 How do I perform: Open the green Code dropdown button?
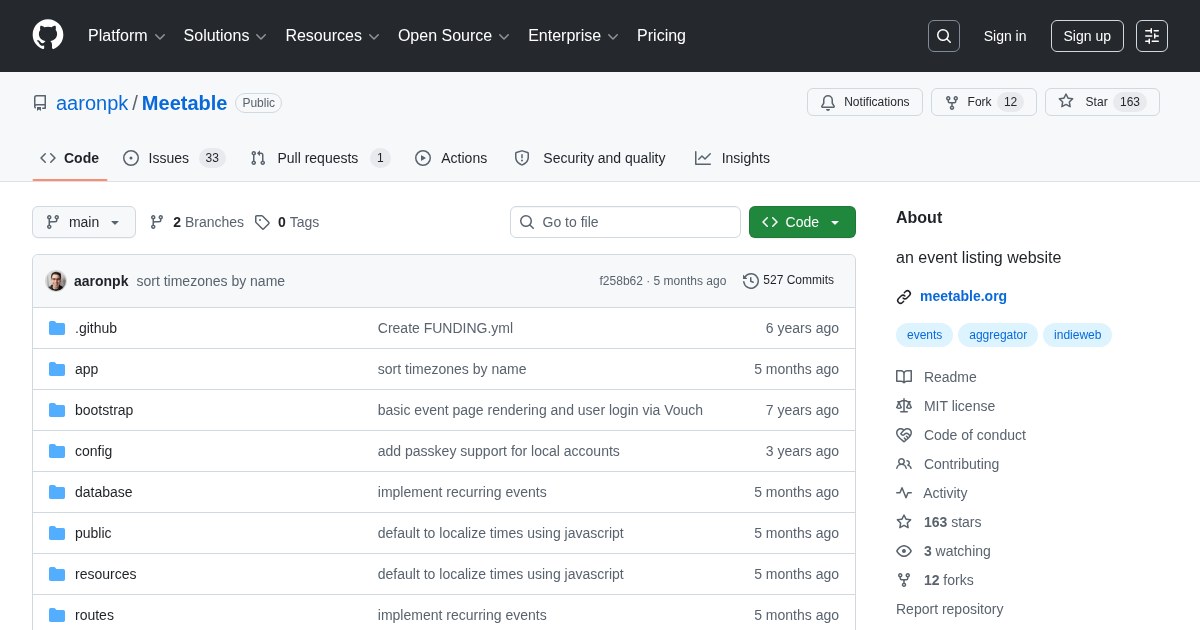tap(802, 222)
